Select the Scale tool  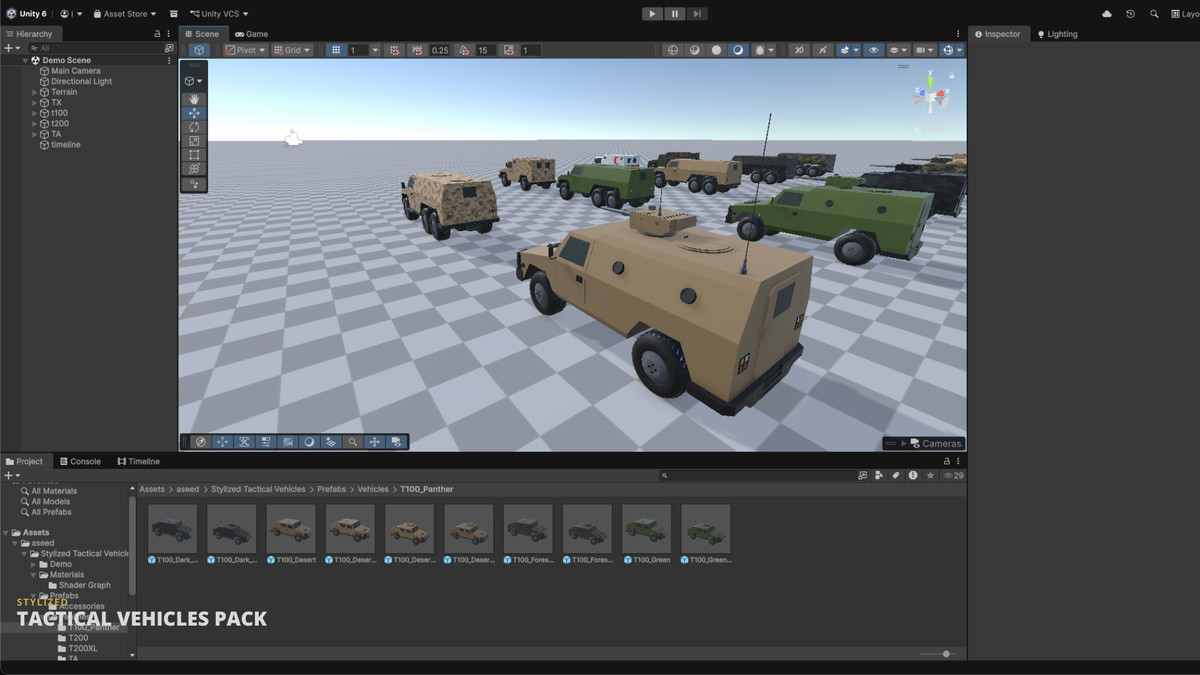(x=194, y=141)
